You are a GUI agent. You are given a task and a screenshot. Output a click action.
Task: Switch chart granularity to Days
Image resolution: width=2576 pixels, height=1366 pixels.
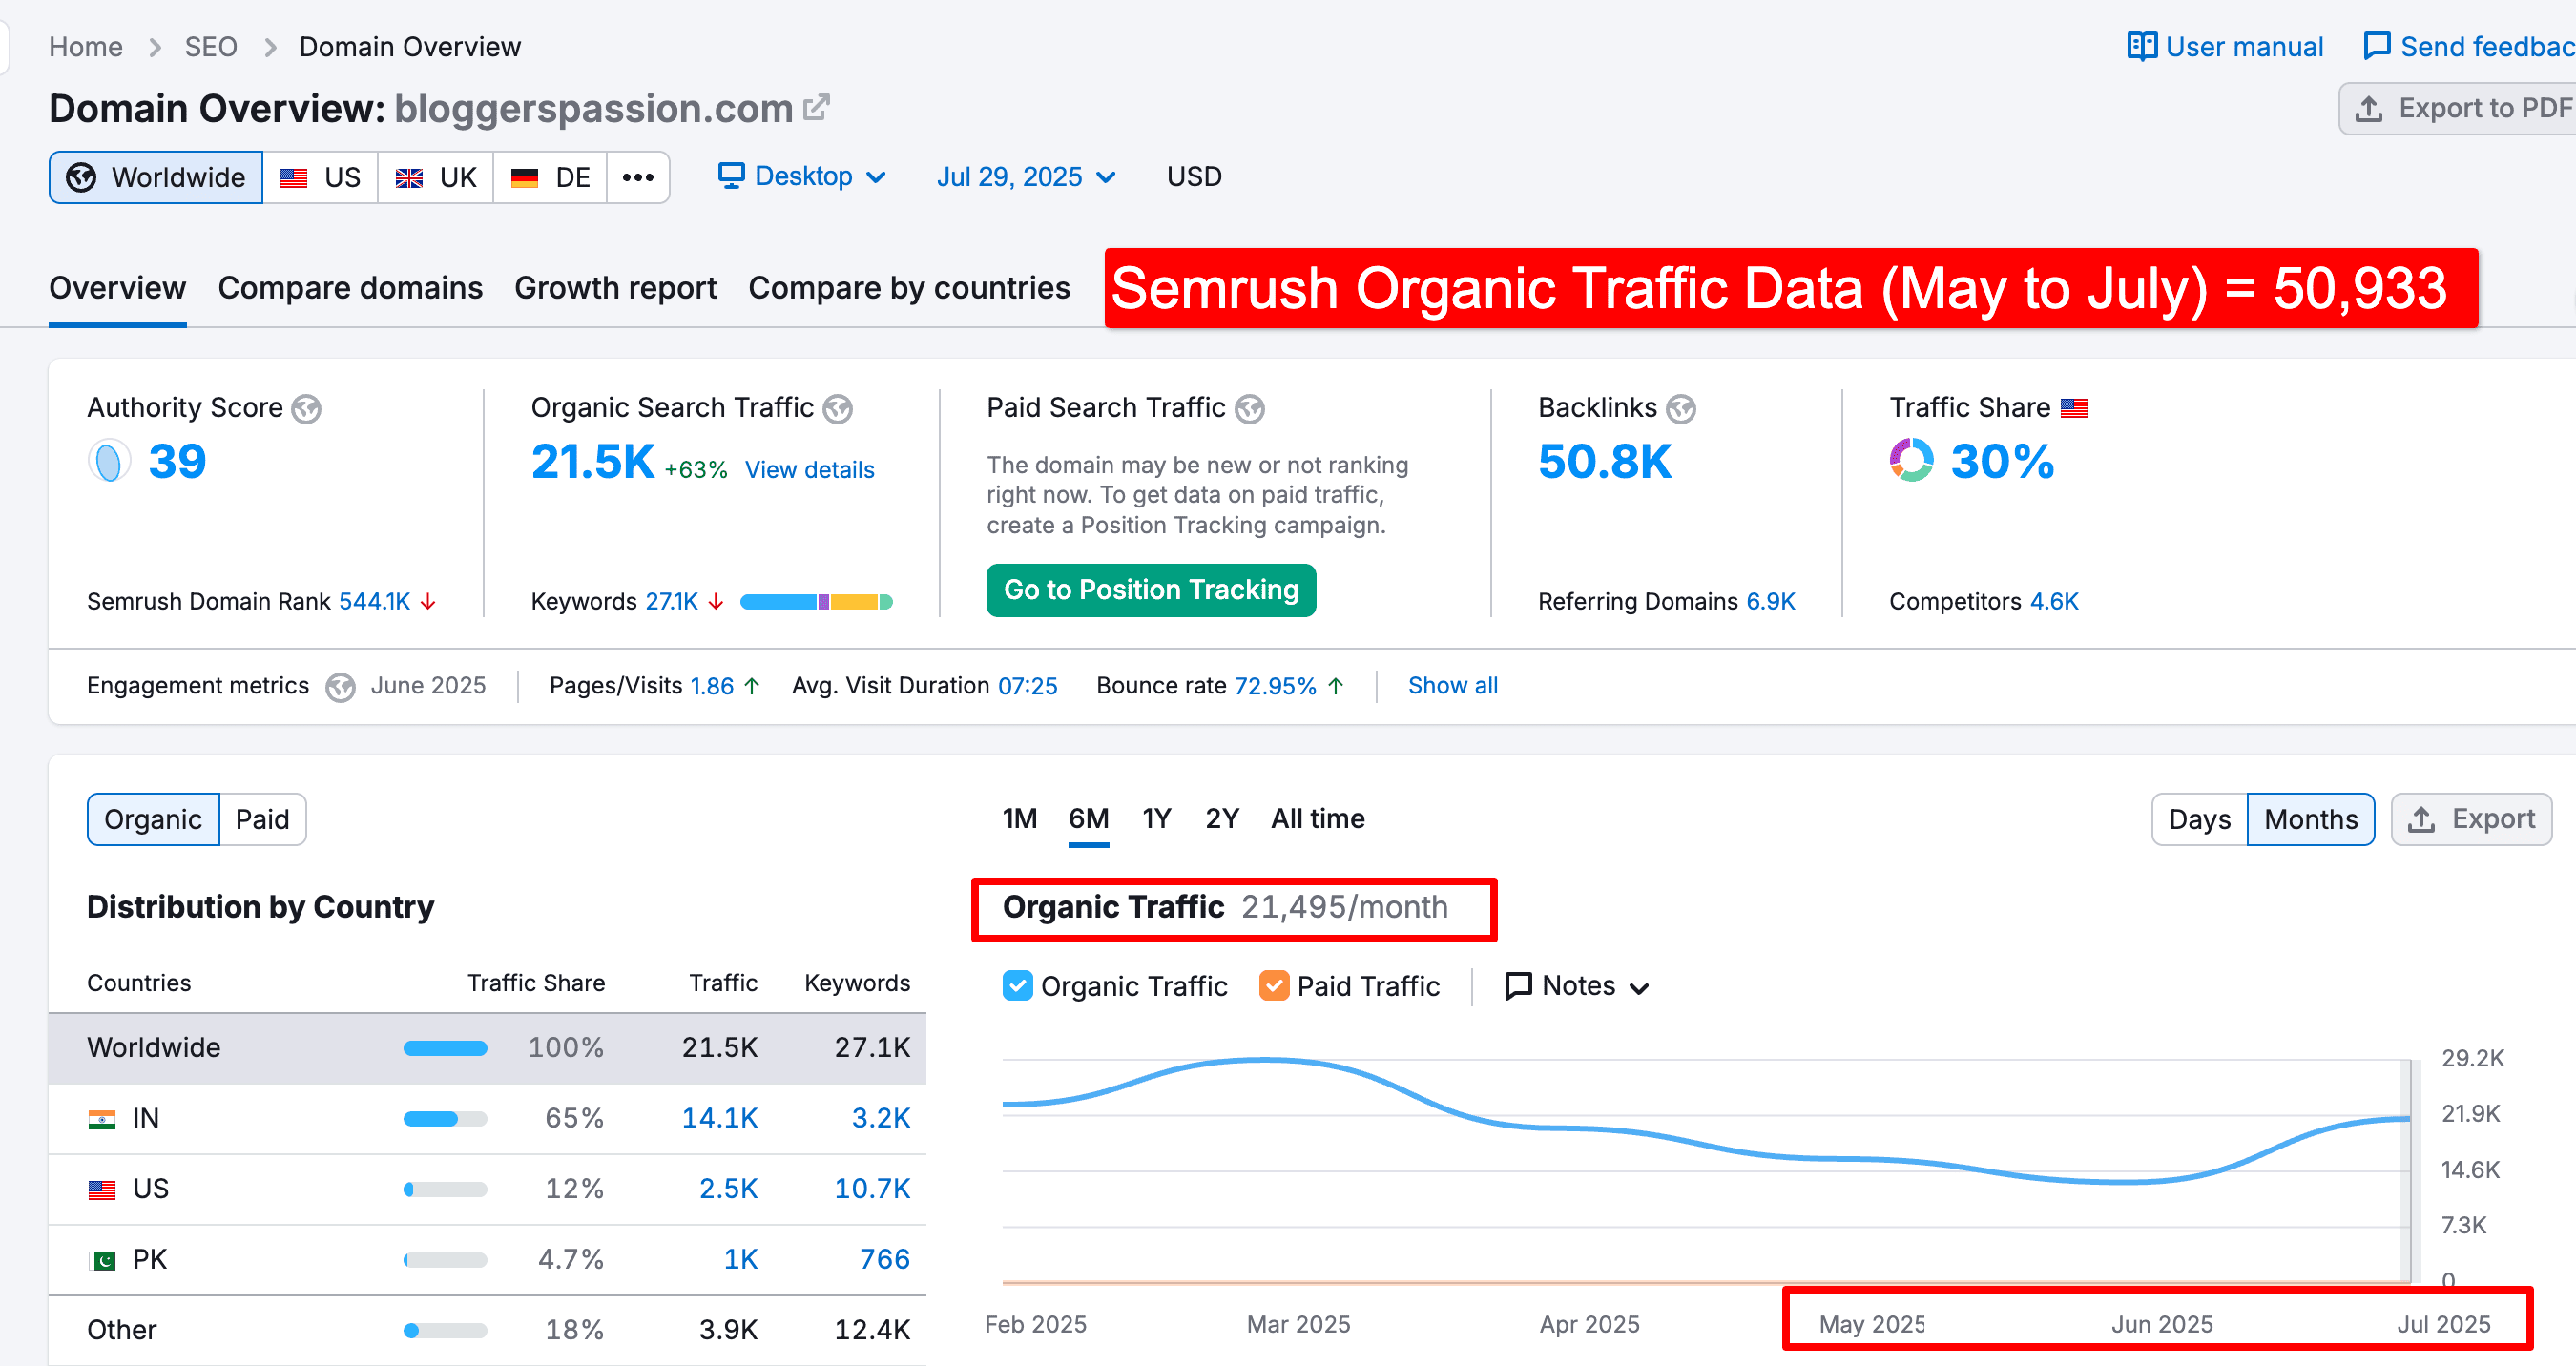pyautogui.click(x=2199, y=819)
